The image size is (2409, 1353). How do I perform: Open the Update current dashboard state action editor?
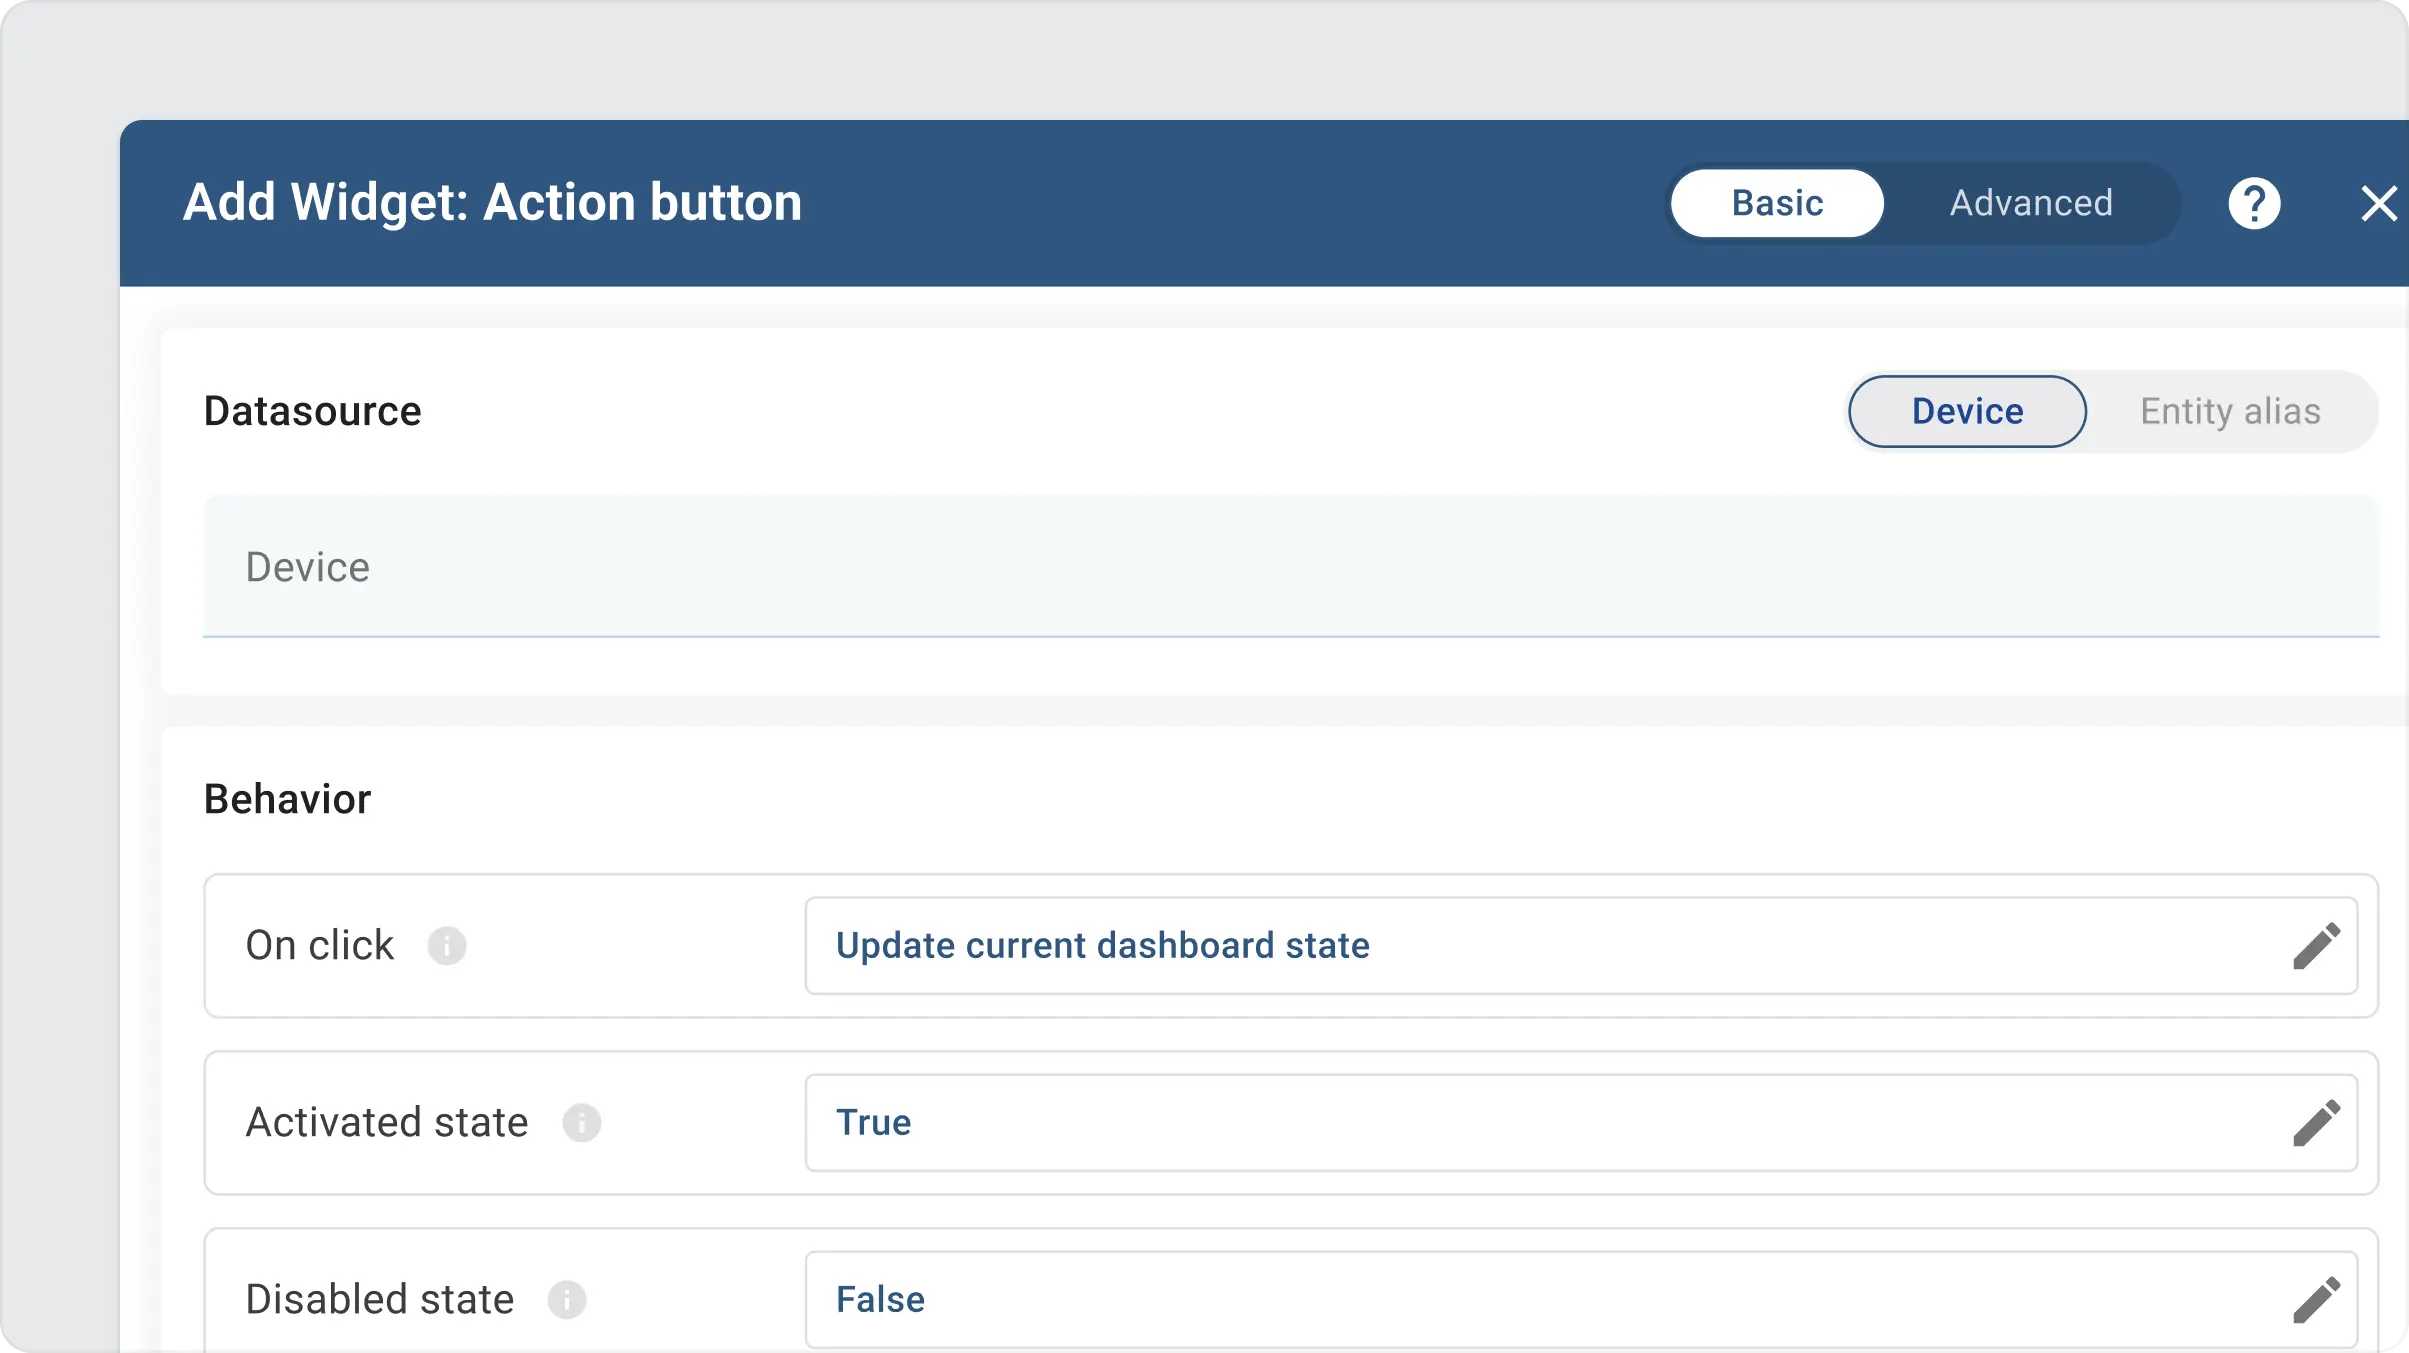pyautogui.click(x=1102, y=946)
